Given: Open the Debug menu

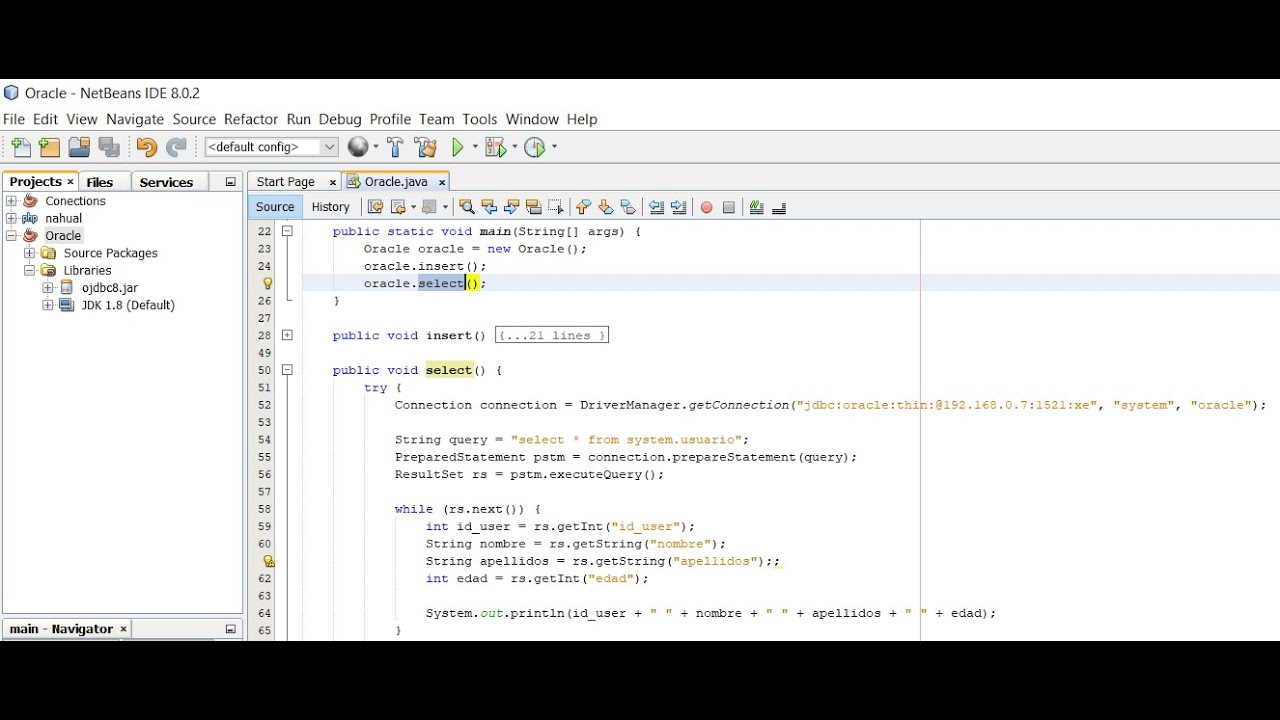Looking at the screenshot, I should 340,119.
